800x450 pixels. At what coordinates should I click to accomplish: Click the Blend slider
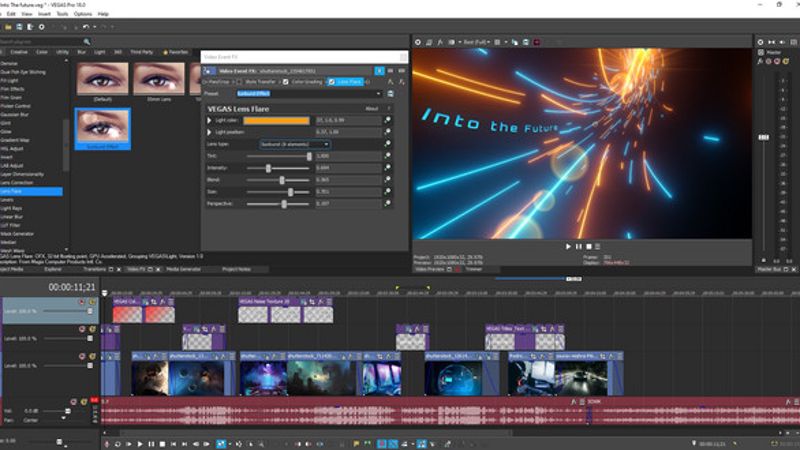[278, 180]
